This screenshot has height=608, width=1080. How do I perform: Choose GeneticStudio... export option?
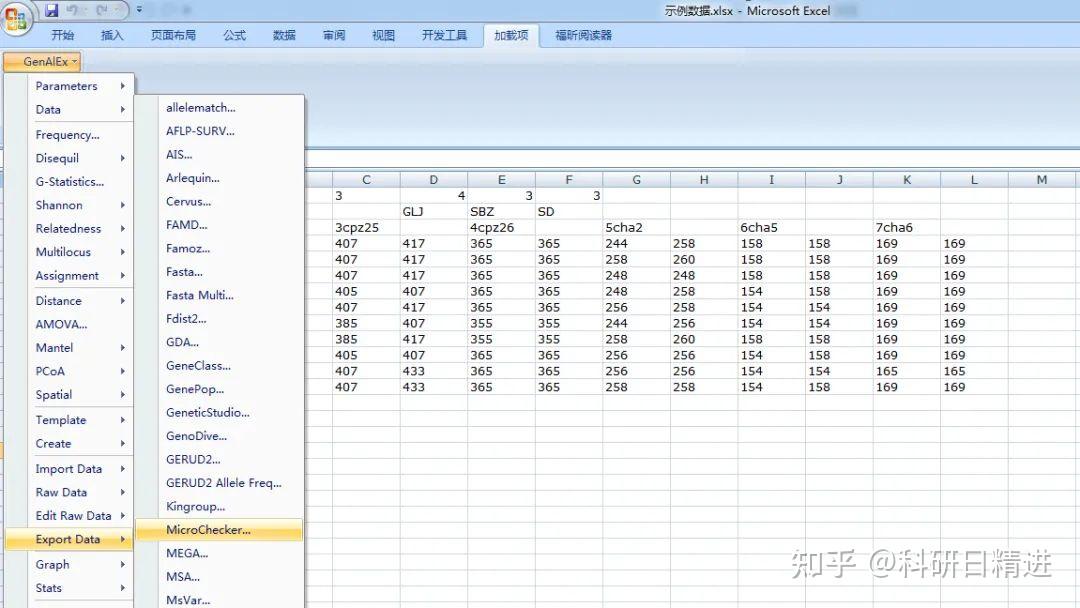pos(219,412)
